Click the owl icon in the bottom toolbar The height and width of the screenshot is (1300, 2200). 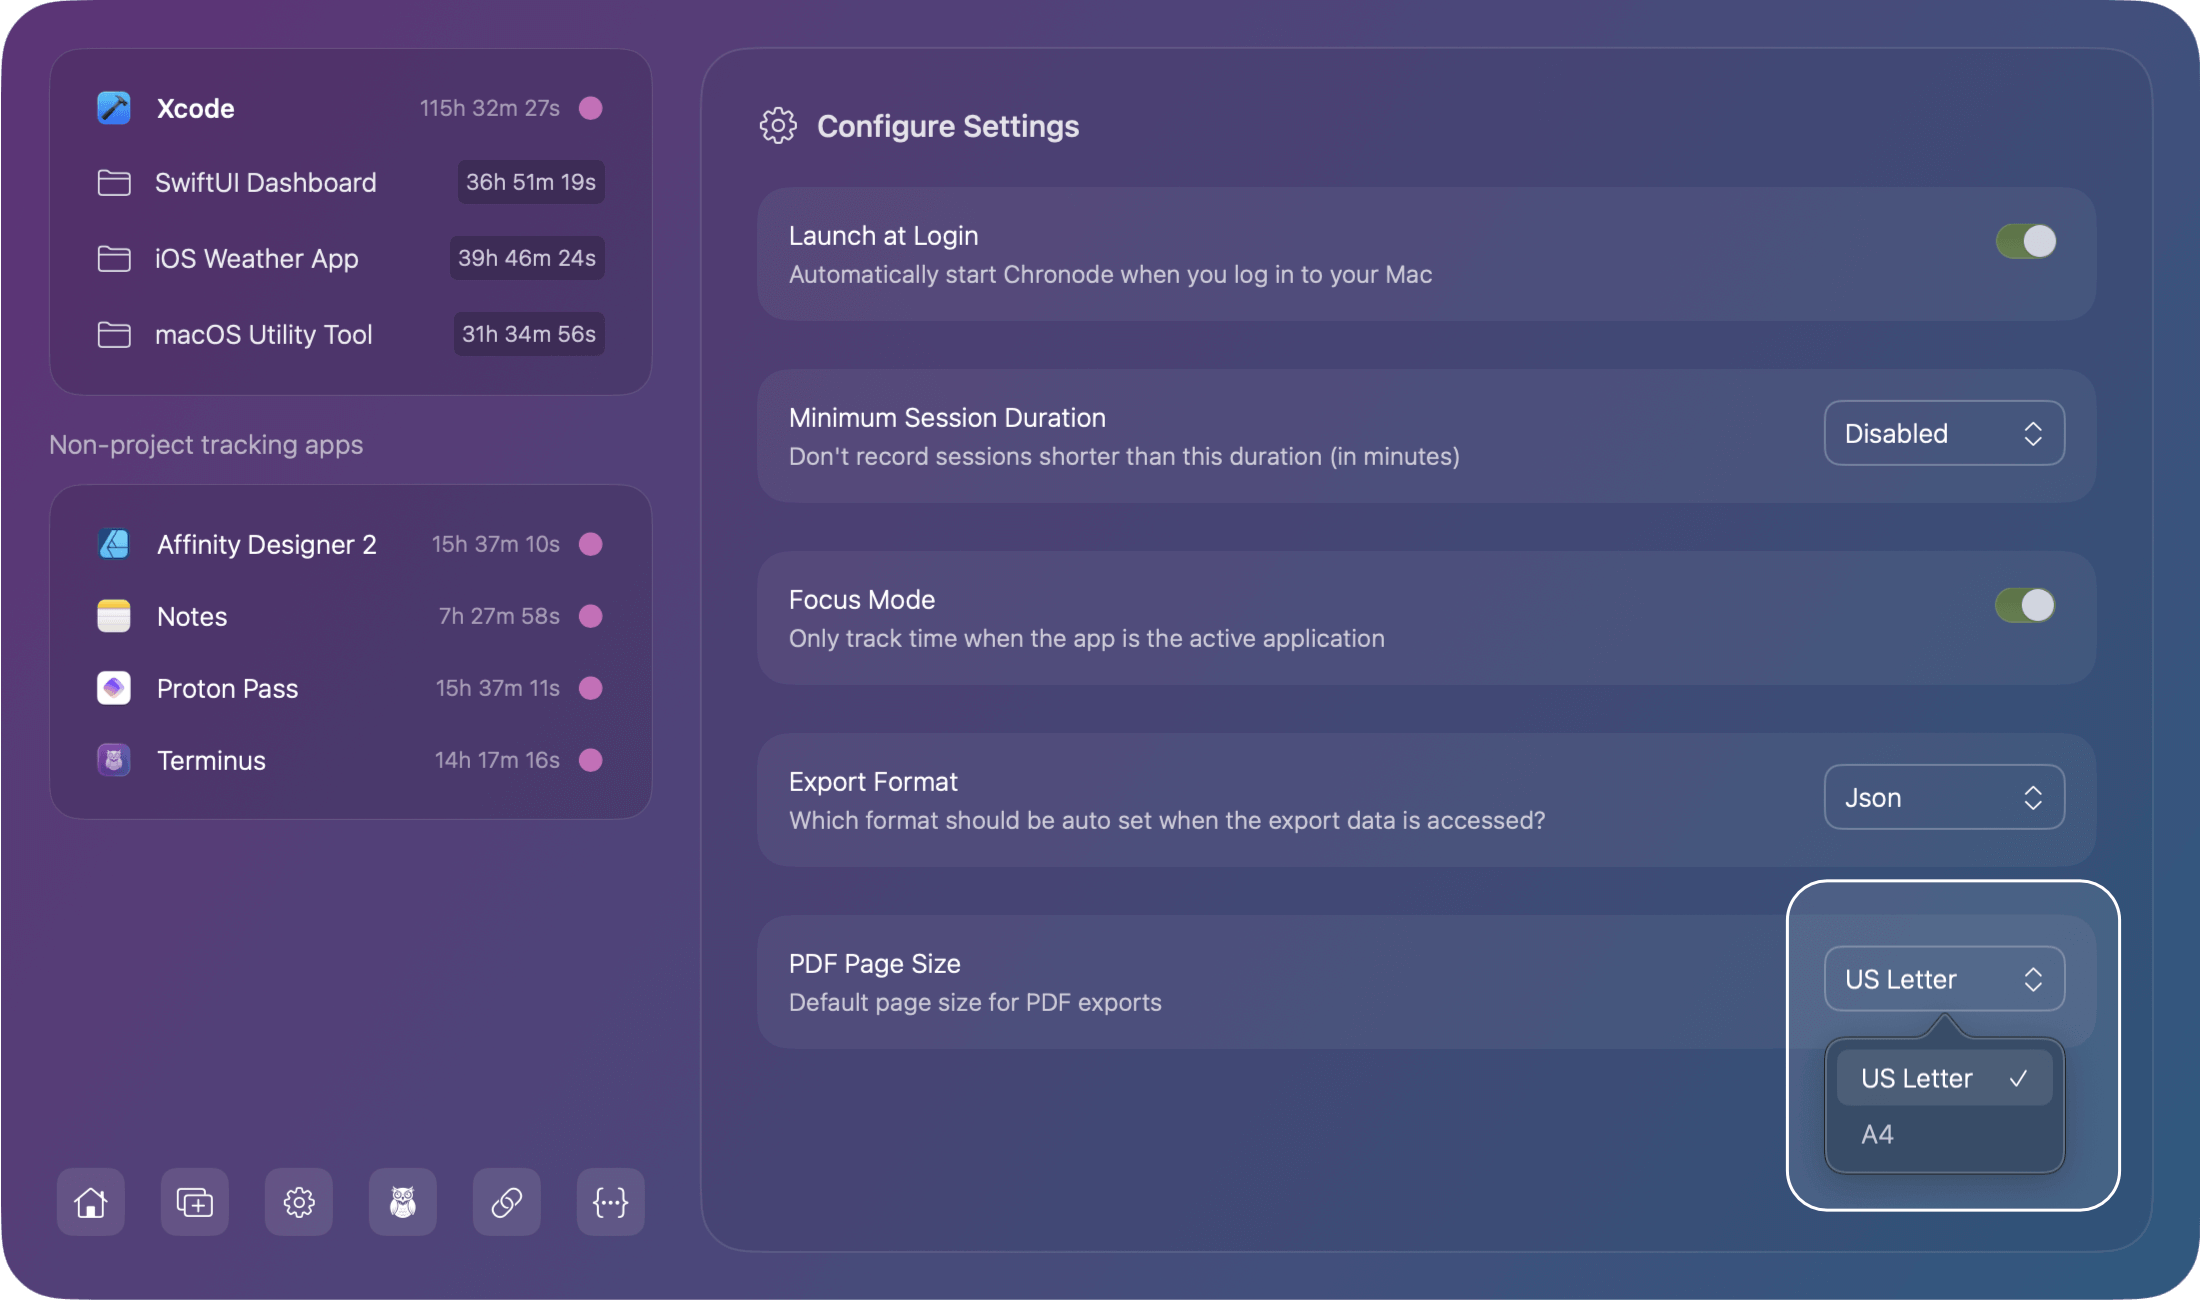point(402,1202)
